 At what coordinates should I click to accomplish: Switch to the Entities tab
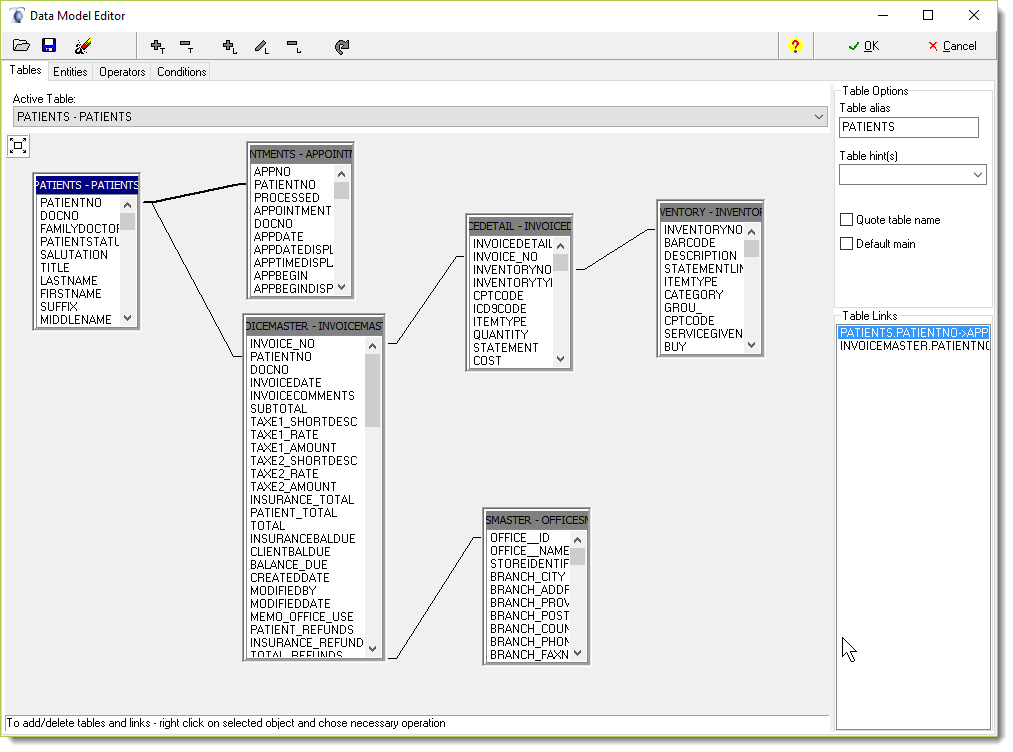coord(70,72)
